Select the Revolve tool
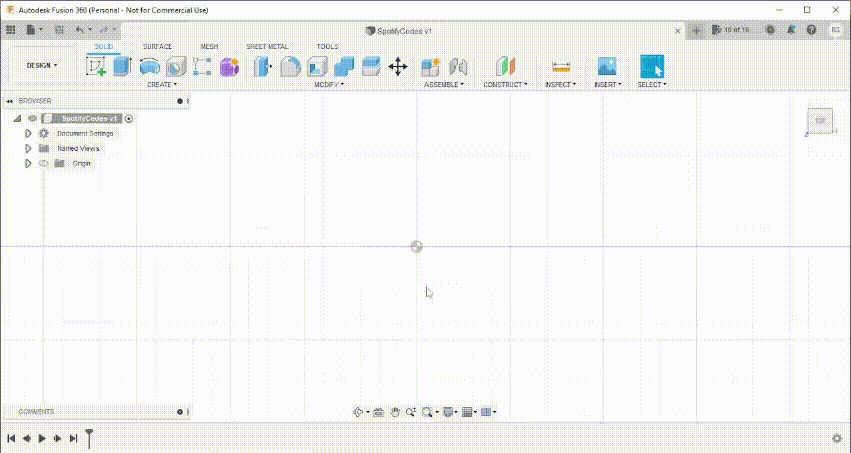The image size is (851, 453). point(149,67)
